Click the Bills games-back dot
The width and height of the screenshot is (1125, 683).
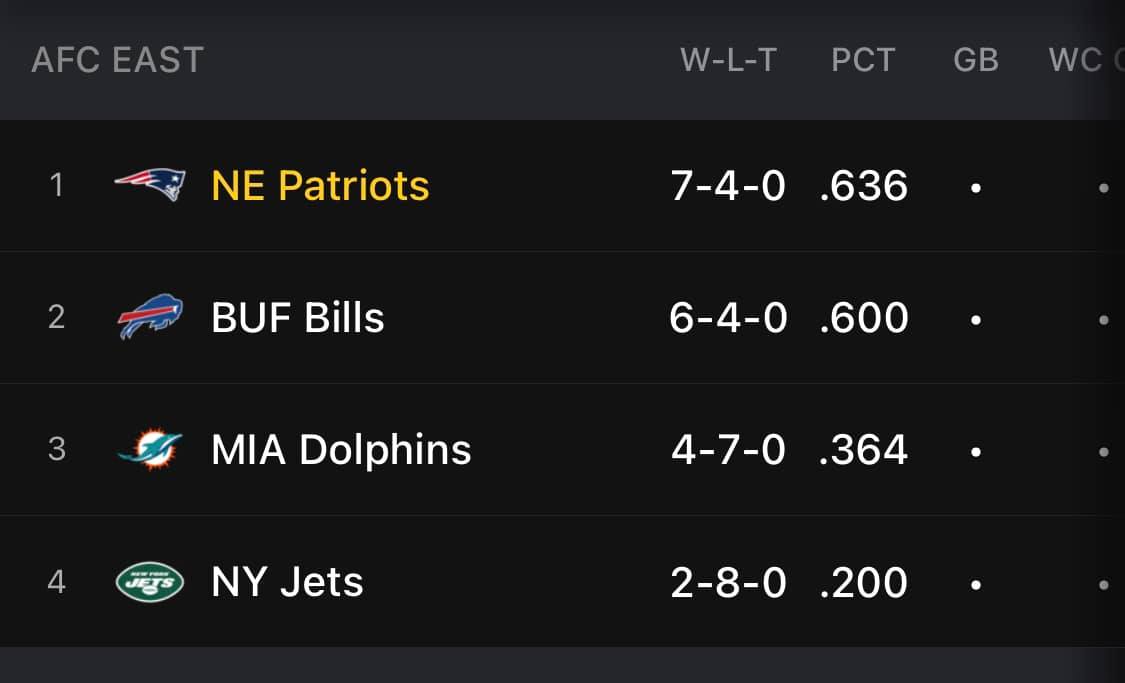[976, 320]
